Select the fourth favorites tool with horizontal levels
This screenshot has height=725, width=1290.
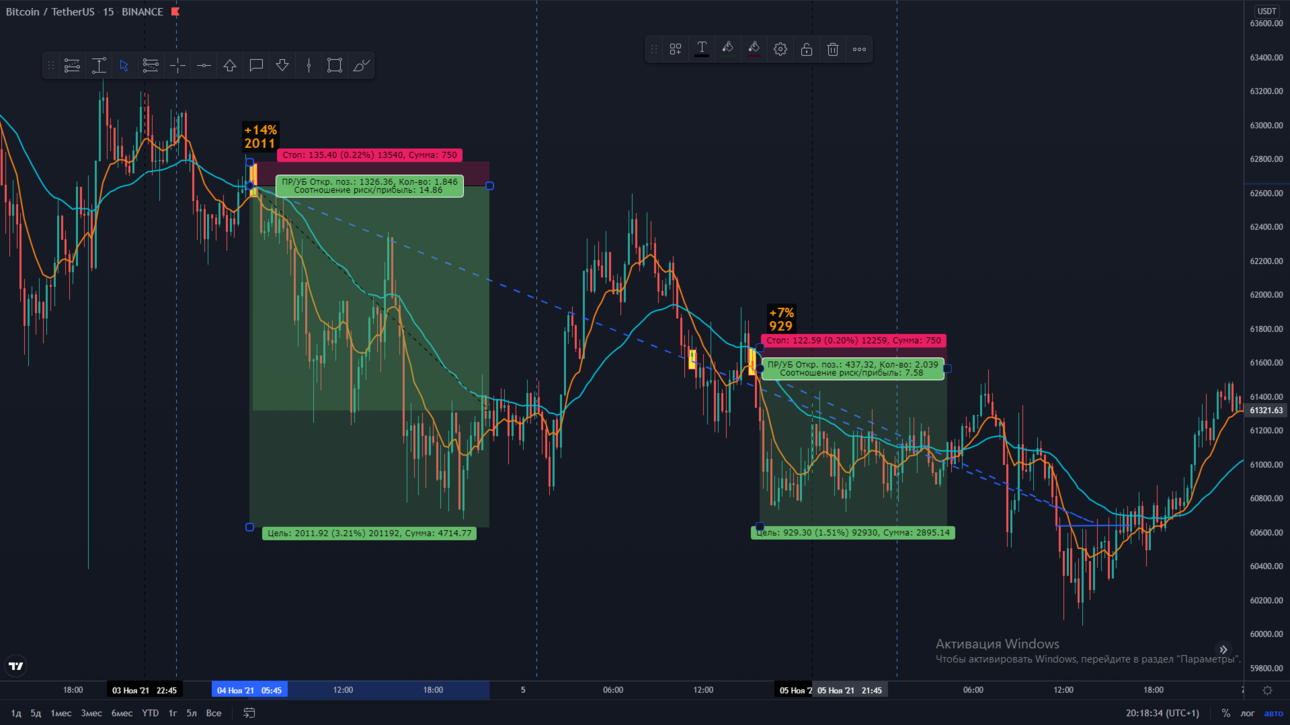[x=150, y=66]
